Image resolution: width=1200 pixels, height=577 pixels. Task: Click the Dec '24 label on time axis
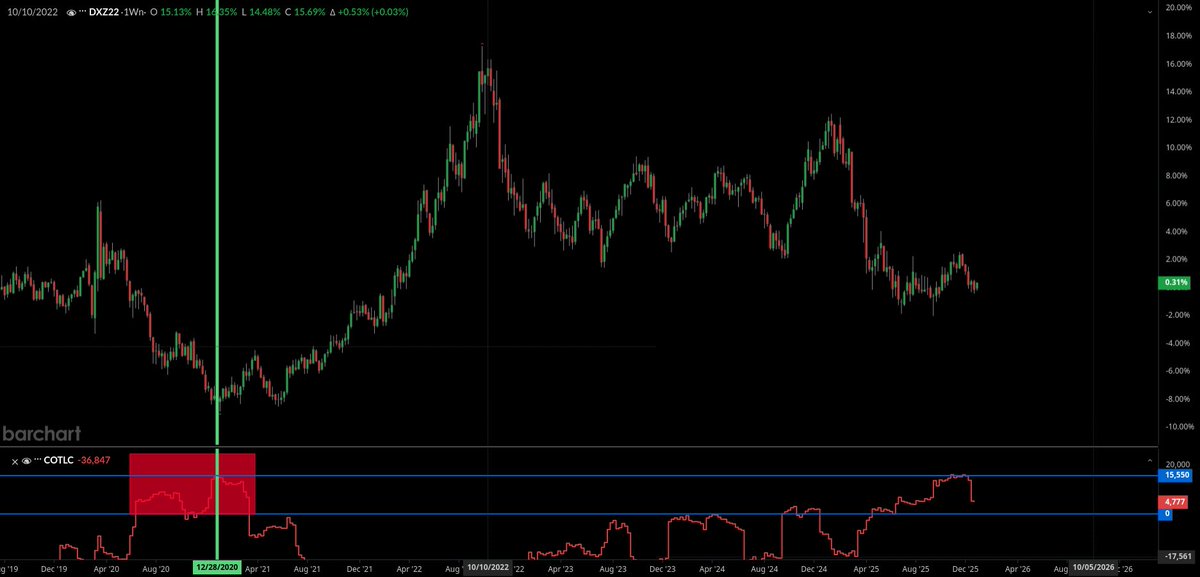[816, 568]
